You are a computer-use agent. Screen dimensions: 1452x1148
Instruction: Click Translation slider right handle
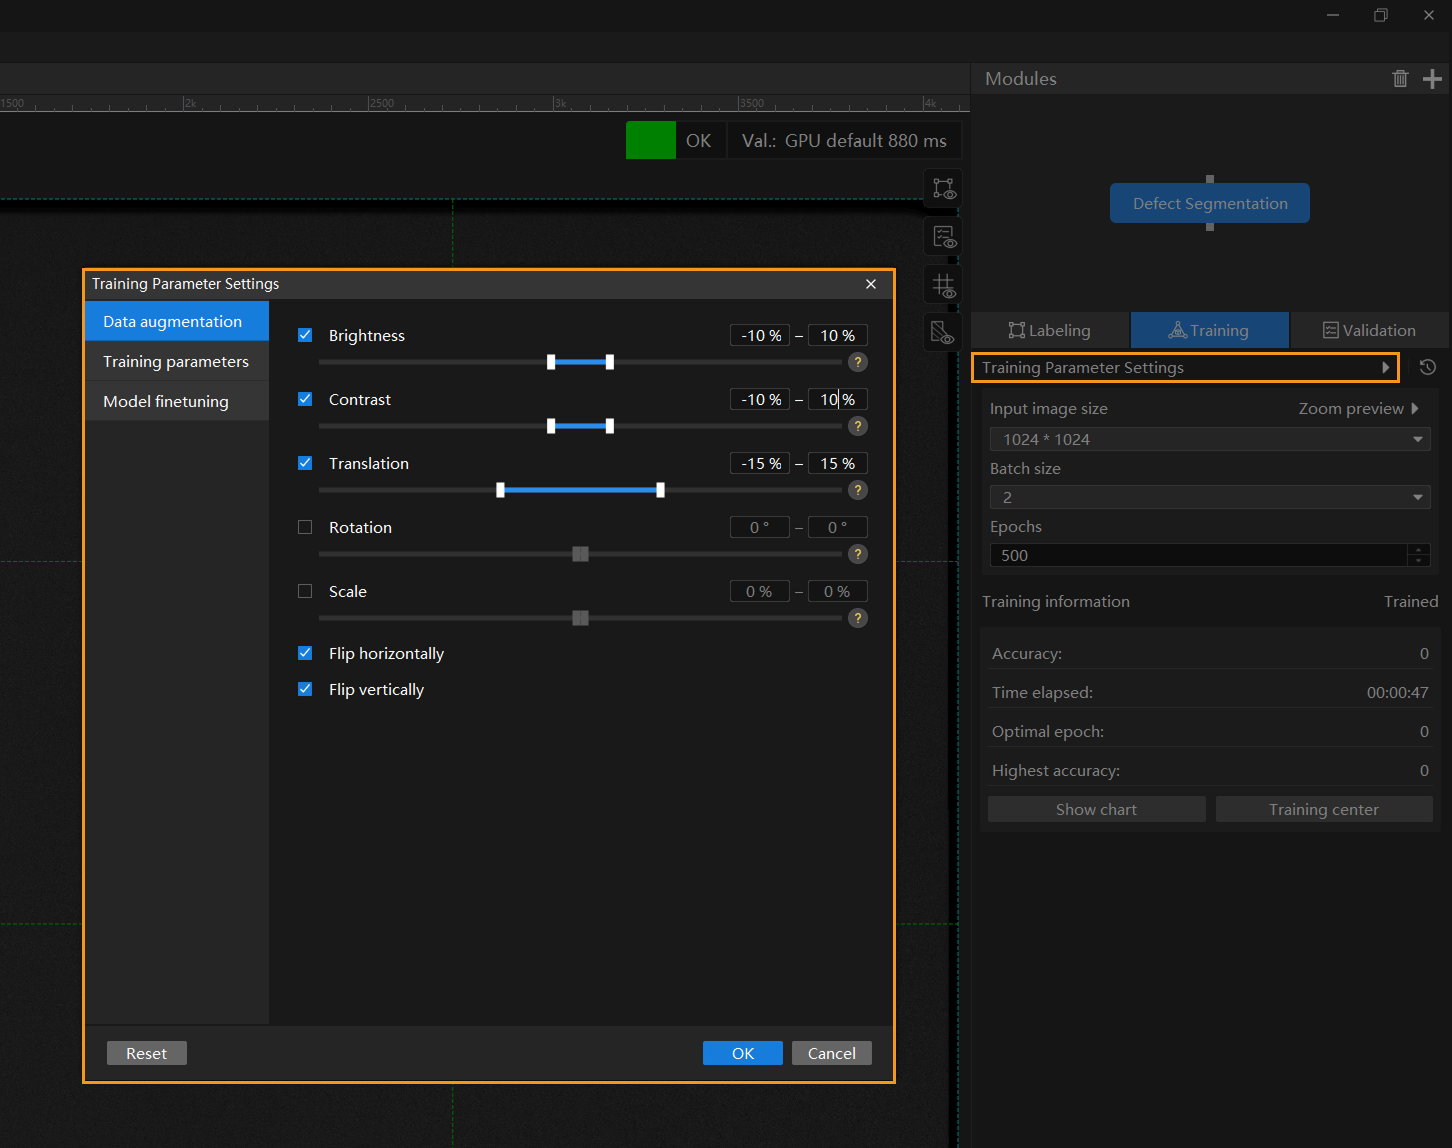coord(660,490)
